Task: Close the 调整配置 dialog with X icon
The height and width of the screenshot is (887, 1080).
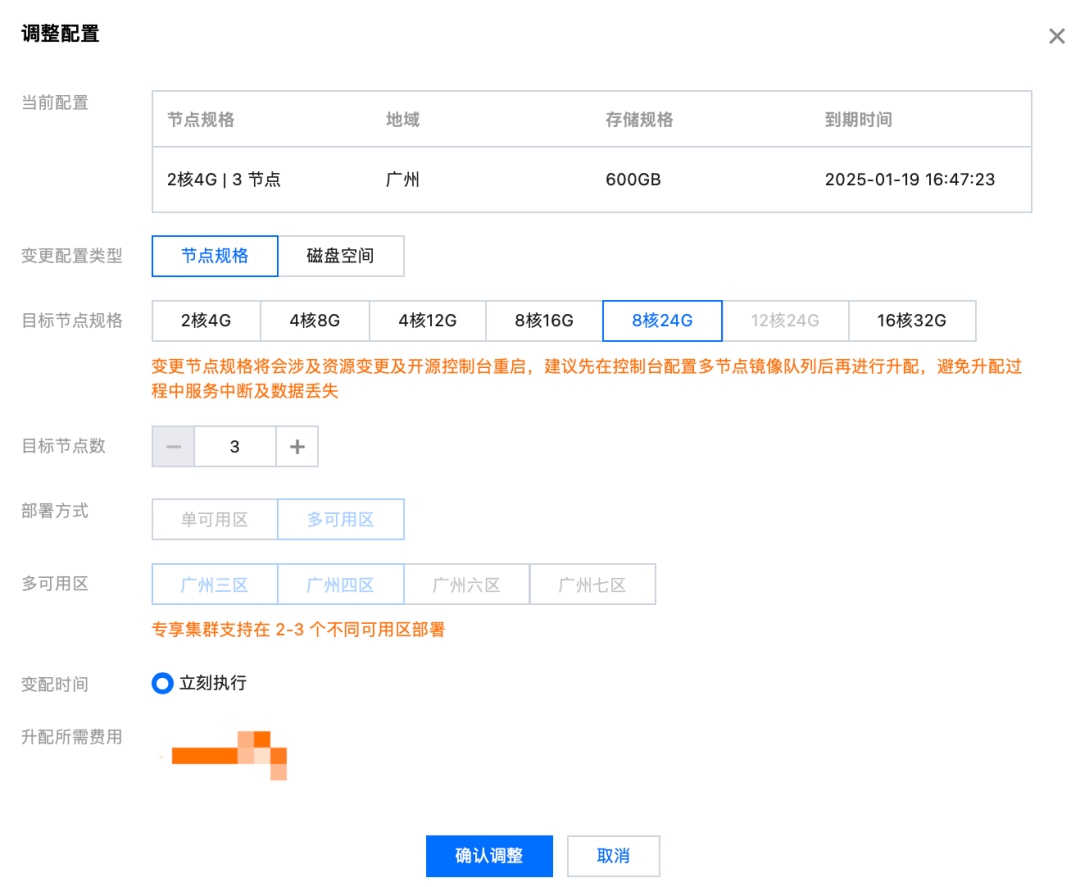Action: (1057, 36)
